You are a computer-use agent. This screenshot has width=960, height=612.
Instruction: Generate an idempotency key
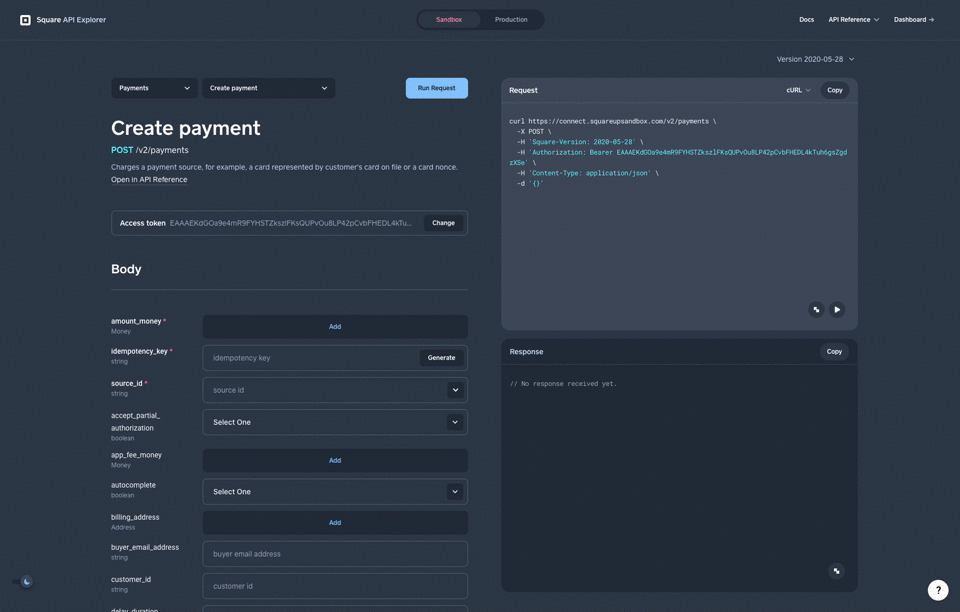(441, 358)
